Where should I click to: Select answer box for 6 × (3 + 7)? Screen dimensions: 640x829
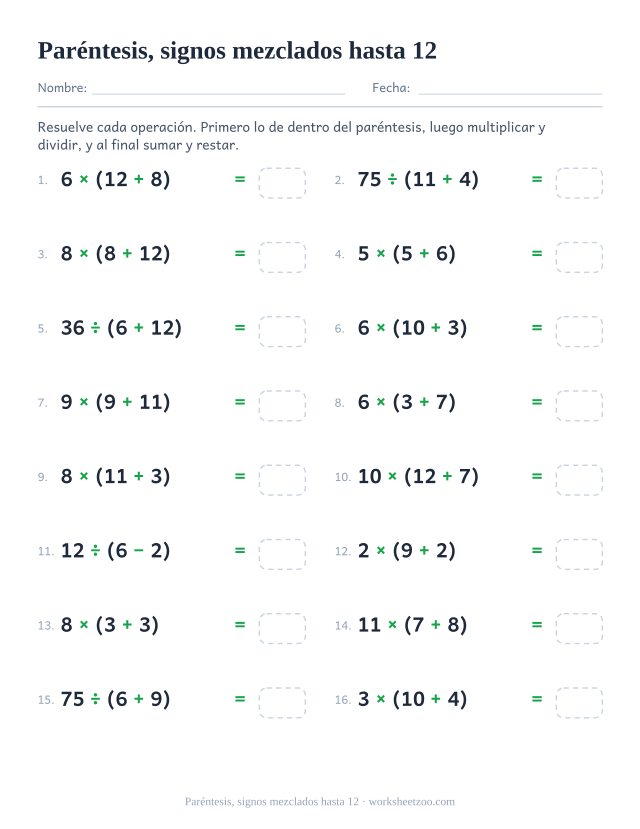tap(579, 406)
